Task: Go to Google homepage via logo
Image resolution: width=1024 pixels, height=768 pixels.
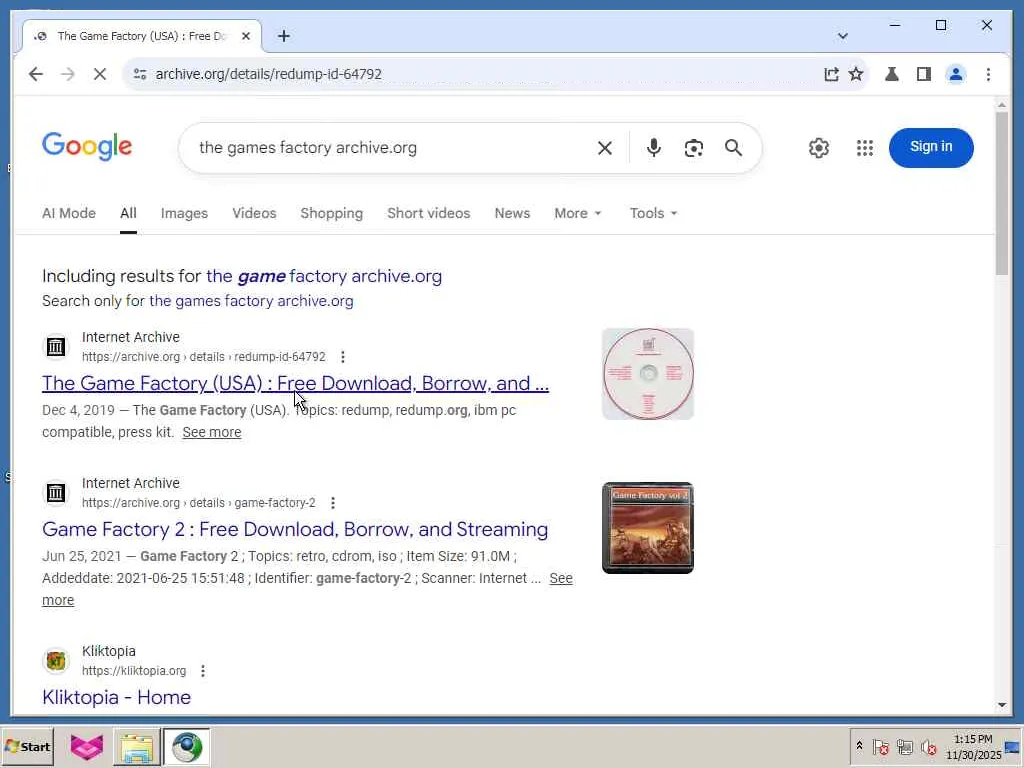Action: pos(87,146)
